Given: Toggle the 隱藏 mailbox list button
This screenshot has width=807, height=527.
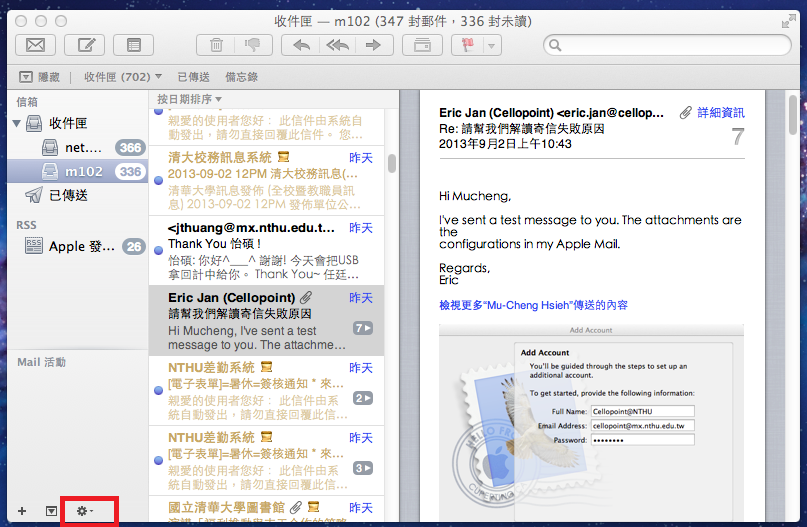Looking at the screenshot, I should [x=40, y=77].
